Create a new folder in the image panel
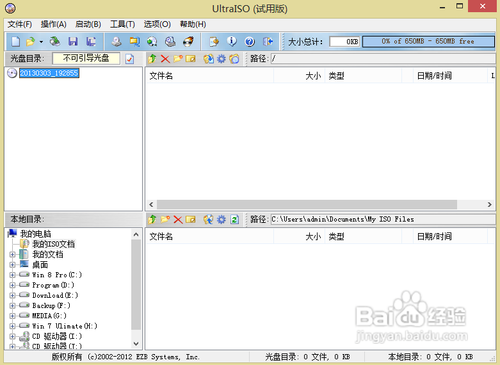Screen dimensions: 500x365 point(178,59)
